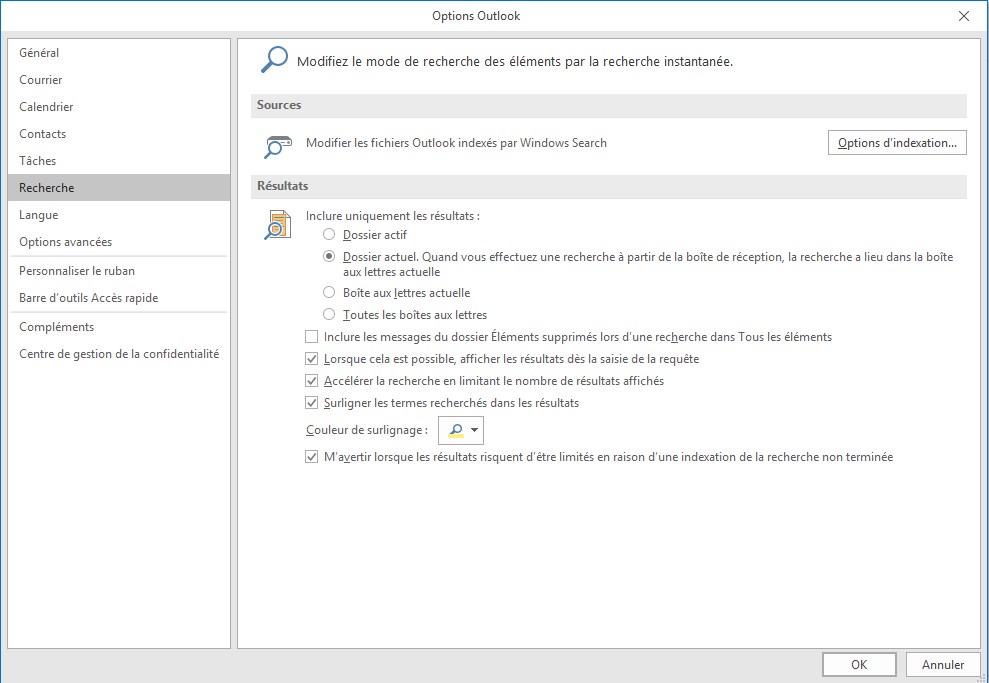Select the Tâches category

tap(119, 161)
